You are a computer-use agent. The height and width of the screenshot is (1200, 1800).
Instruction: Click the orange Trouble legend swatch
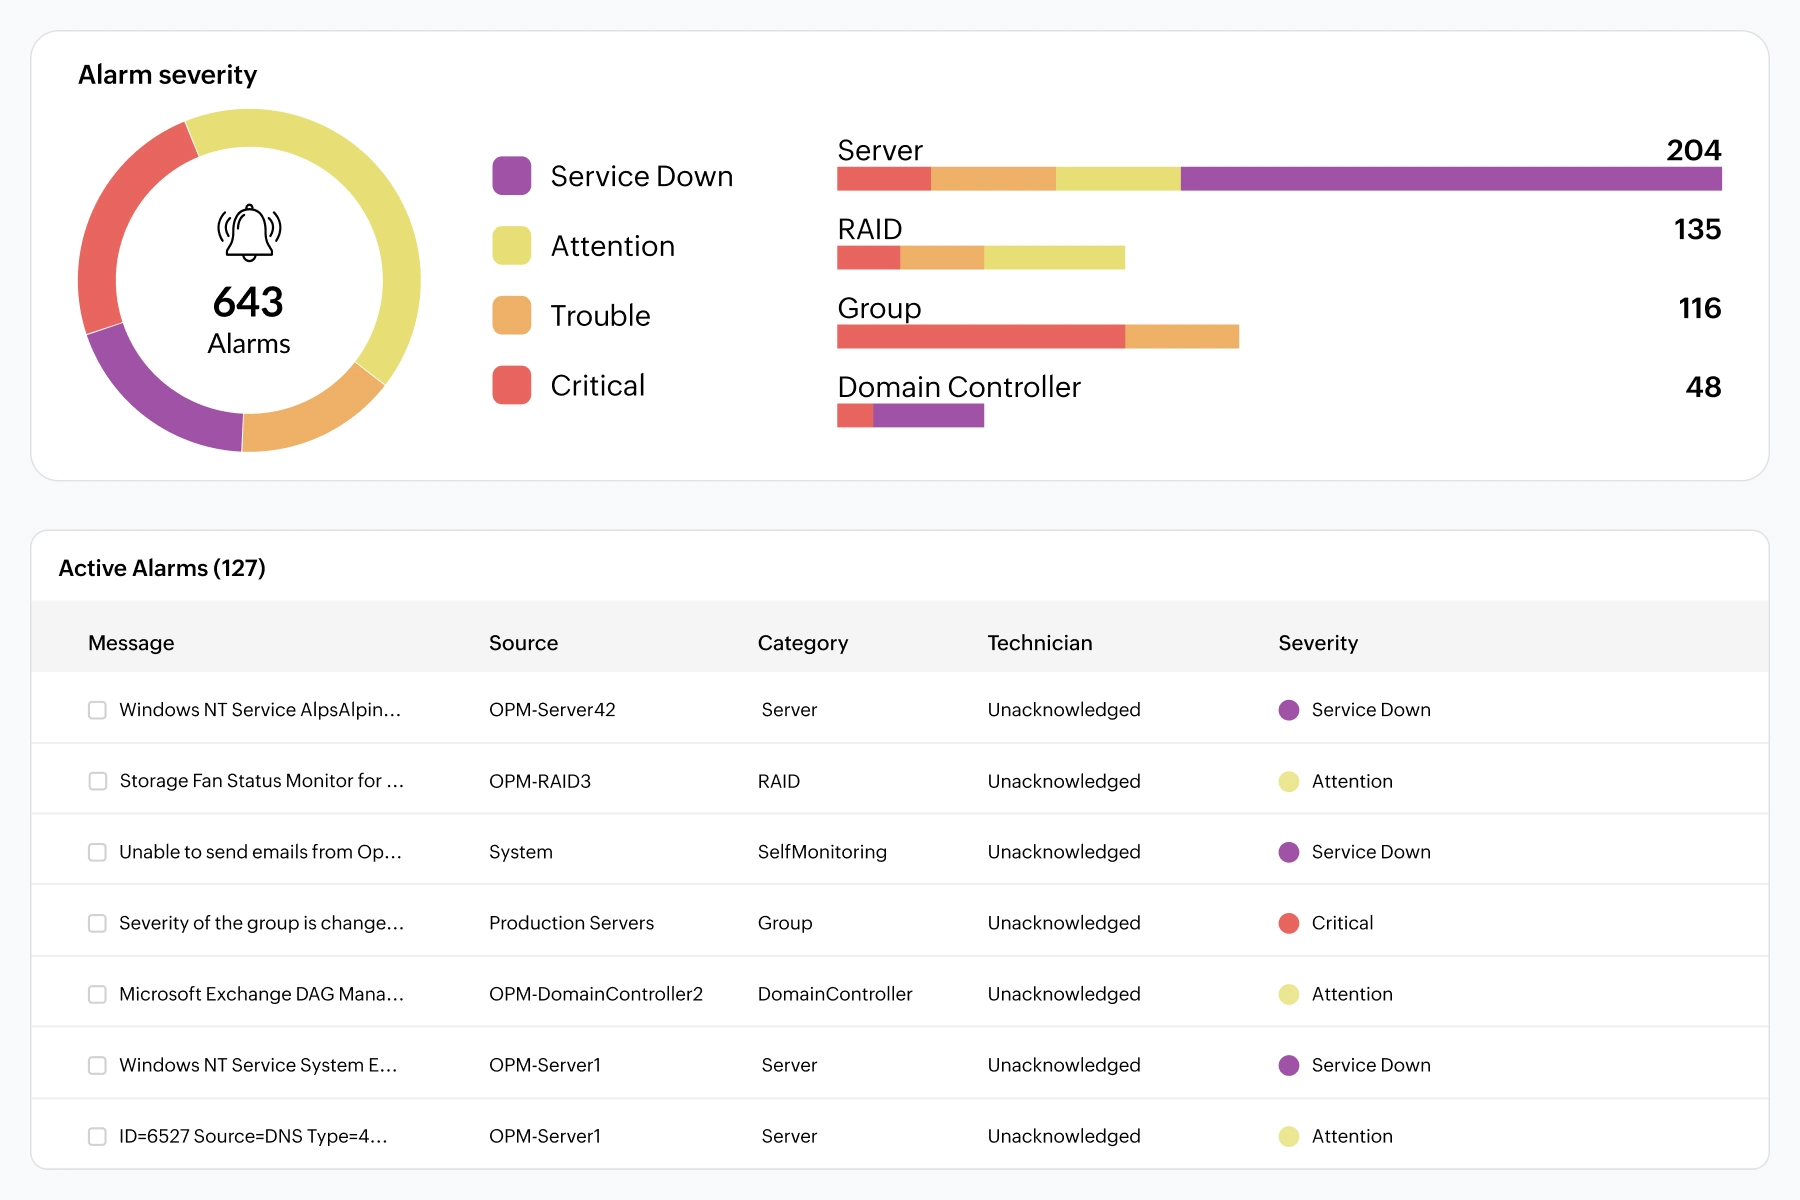point(512,315)
